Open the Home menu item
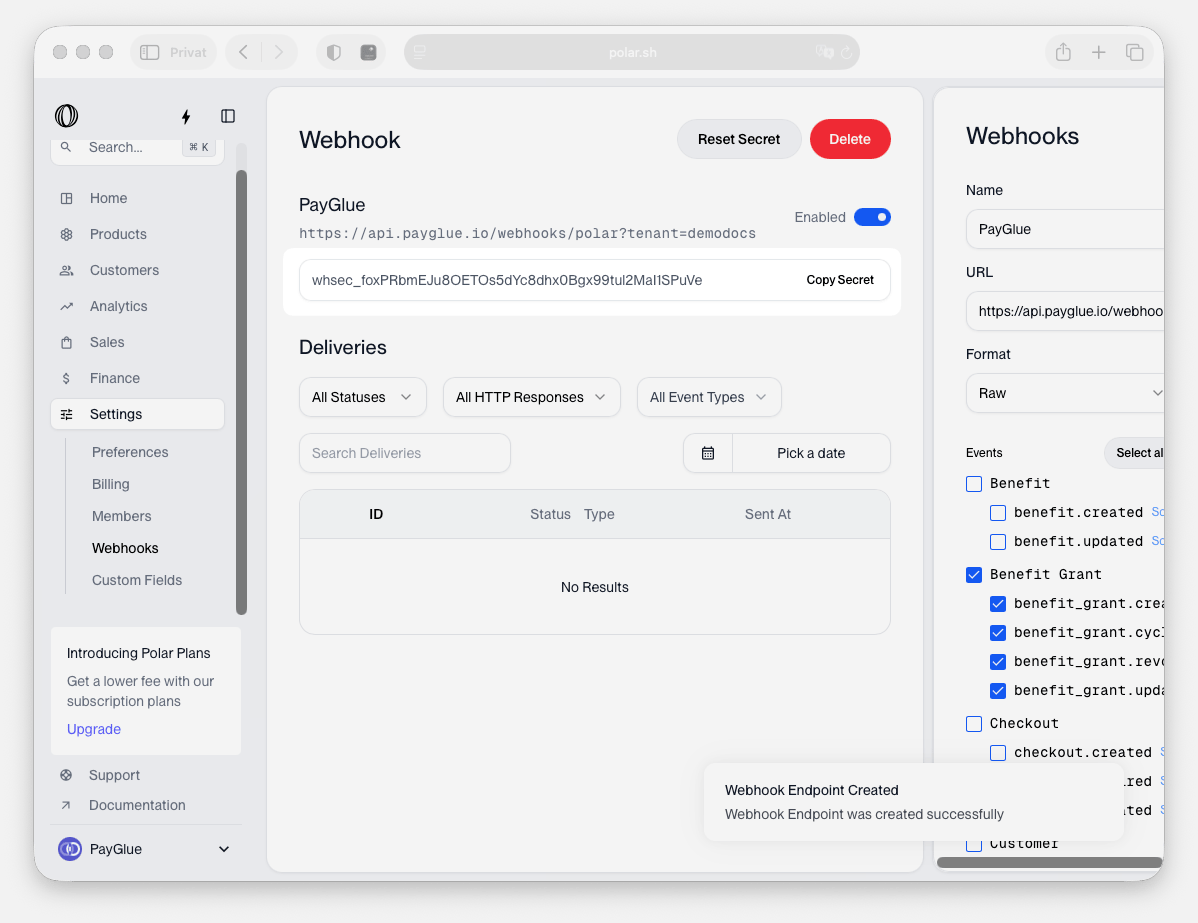 (138, 199)
